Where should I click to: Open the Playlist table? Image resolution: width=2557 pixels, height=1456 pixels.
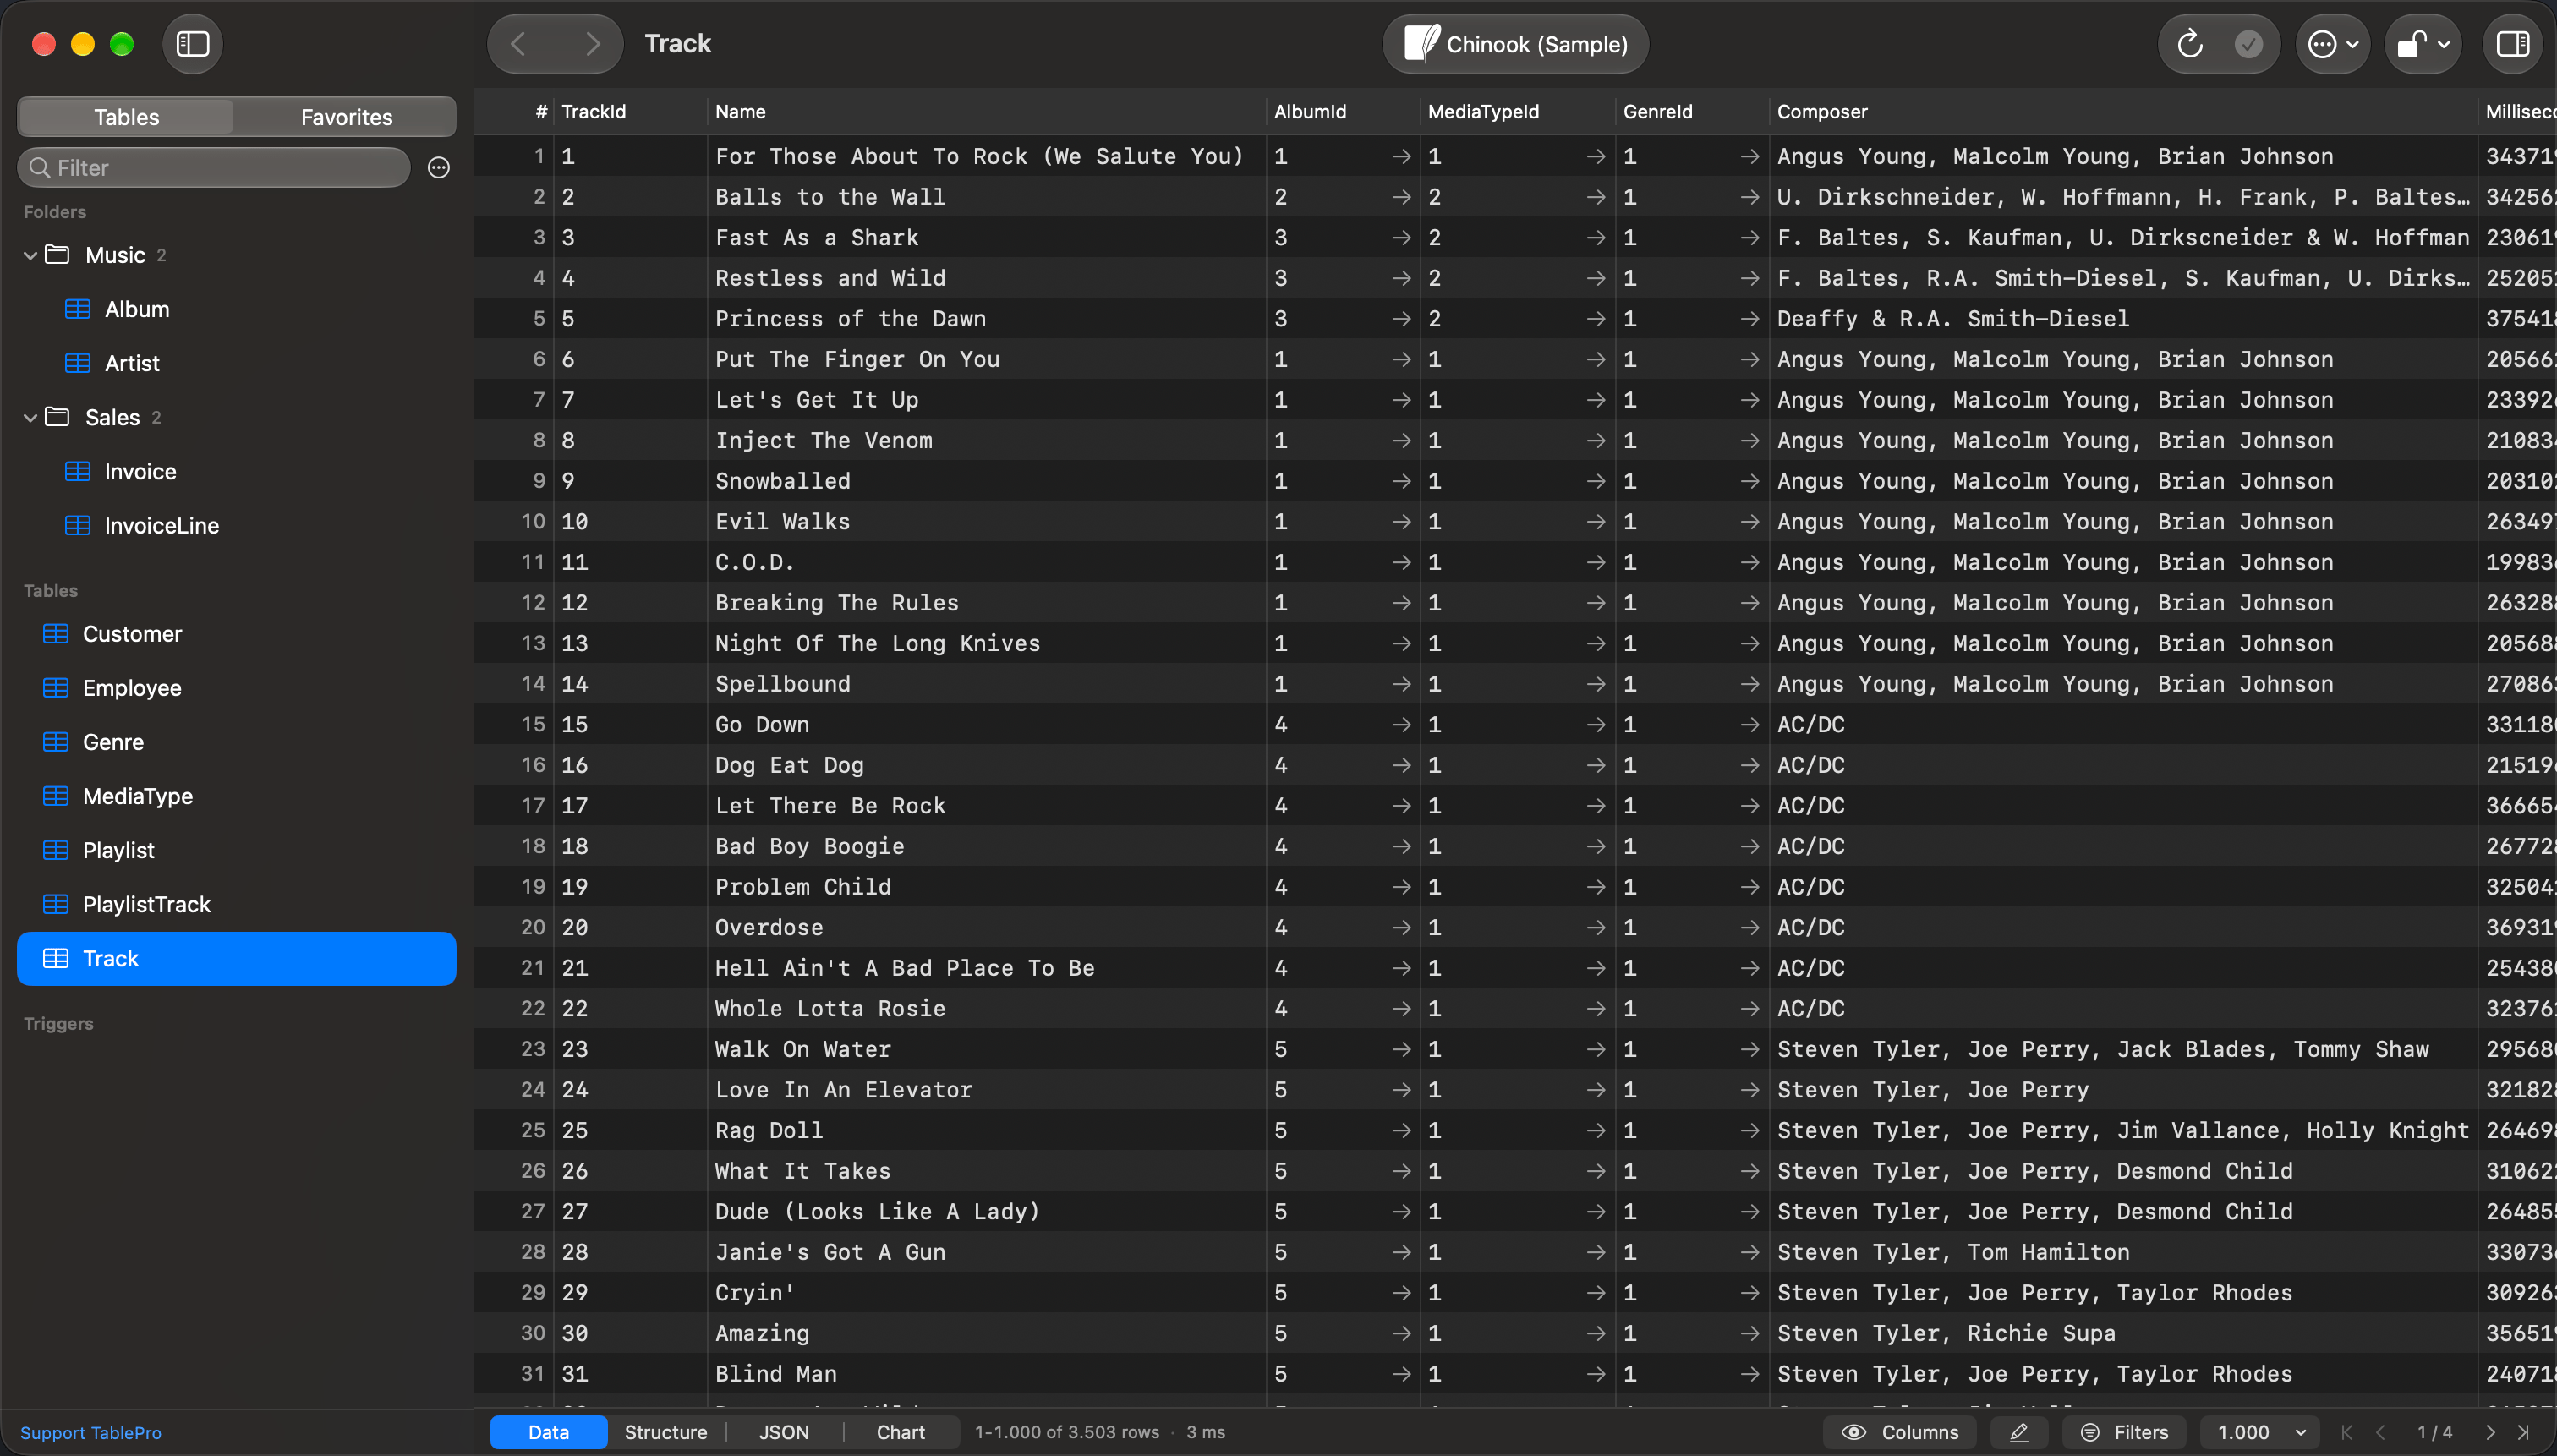(x=237, y=850)
